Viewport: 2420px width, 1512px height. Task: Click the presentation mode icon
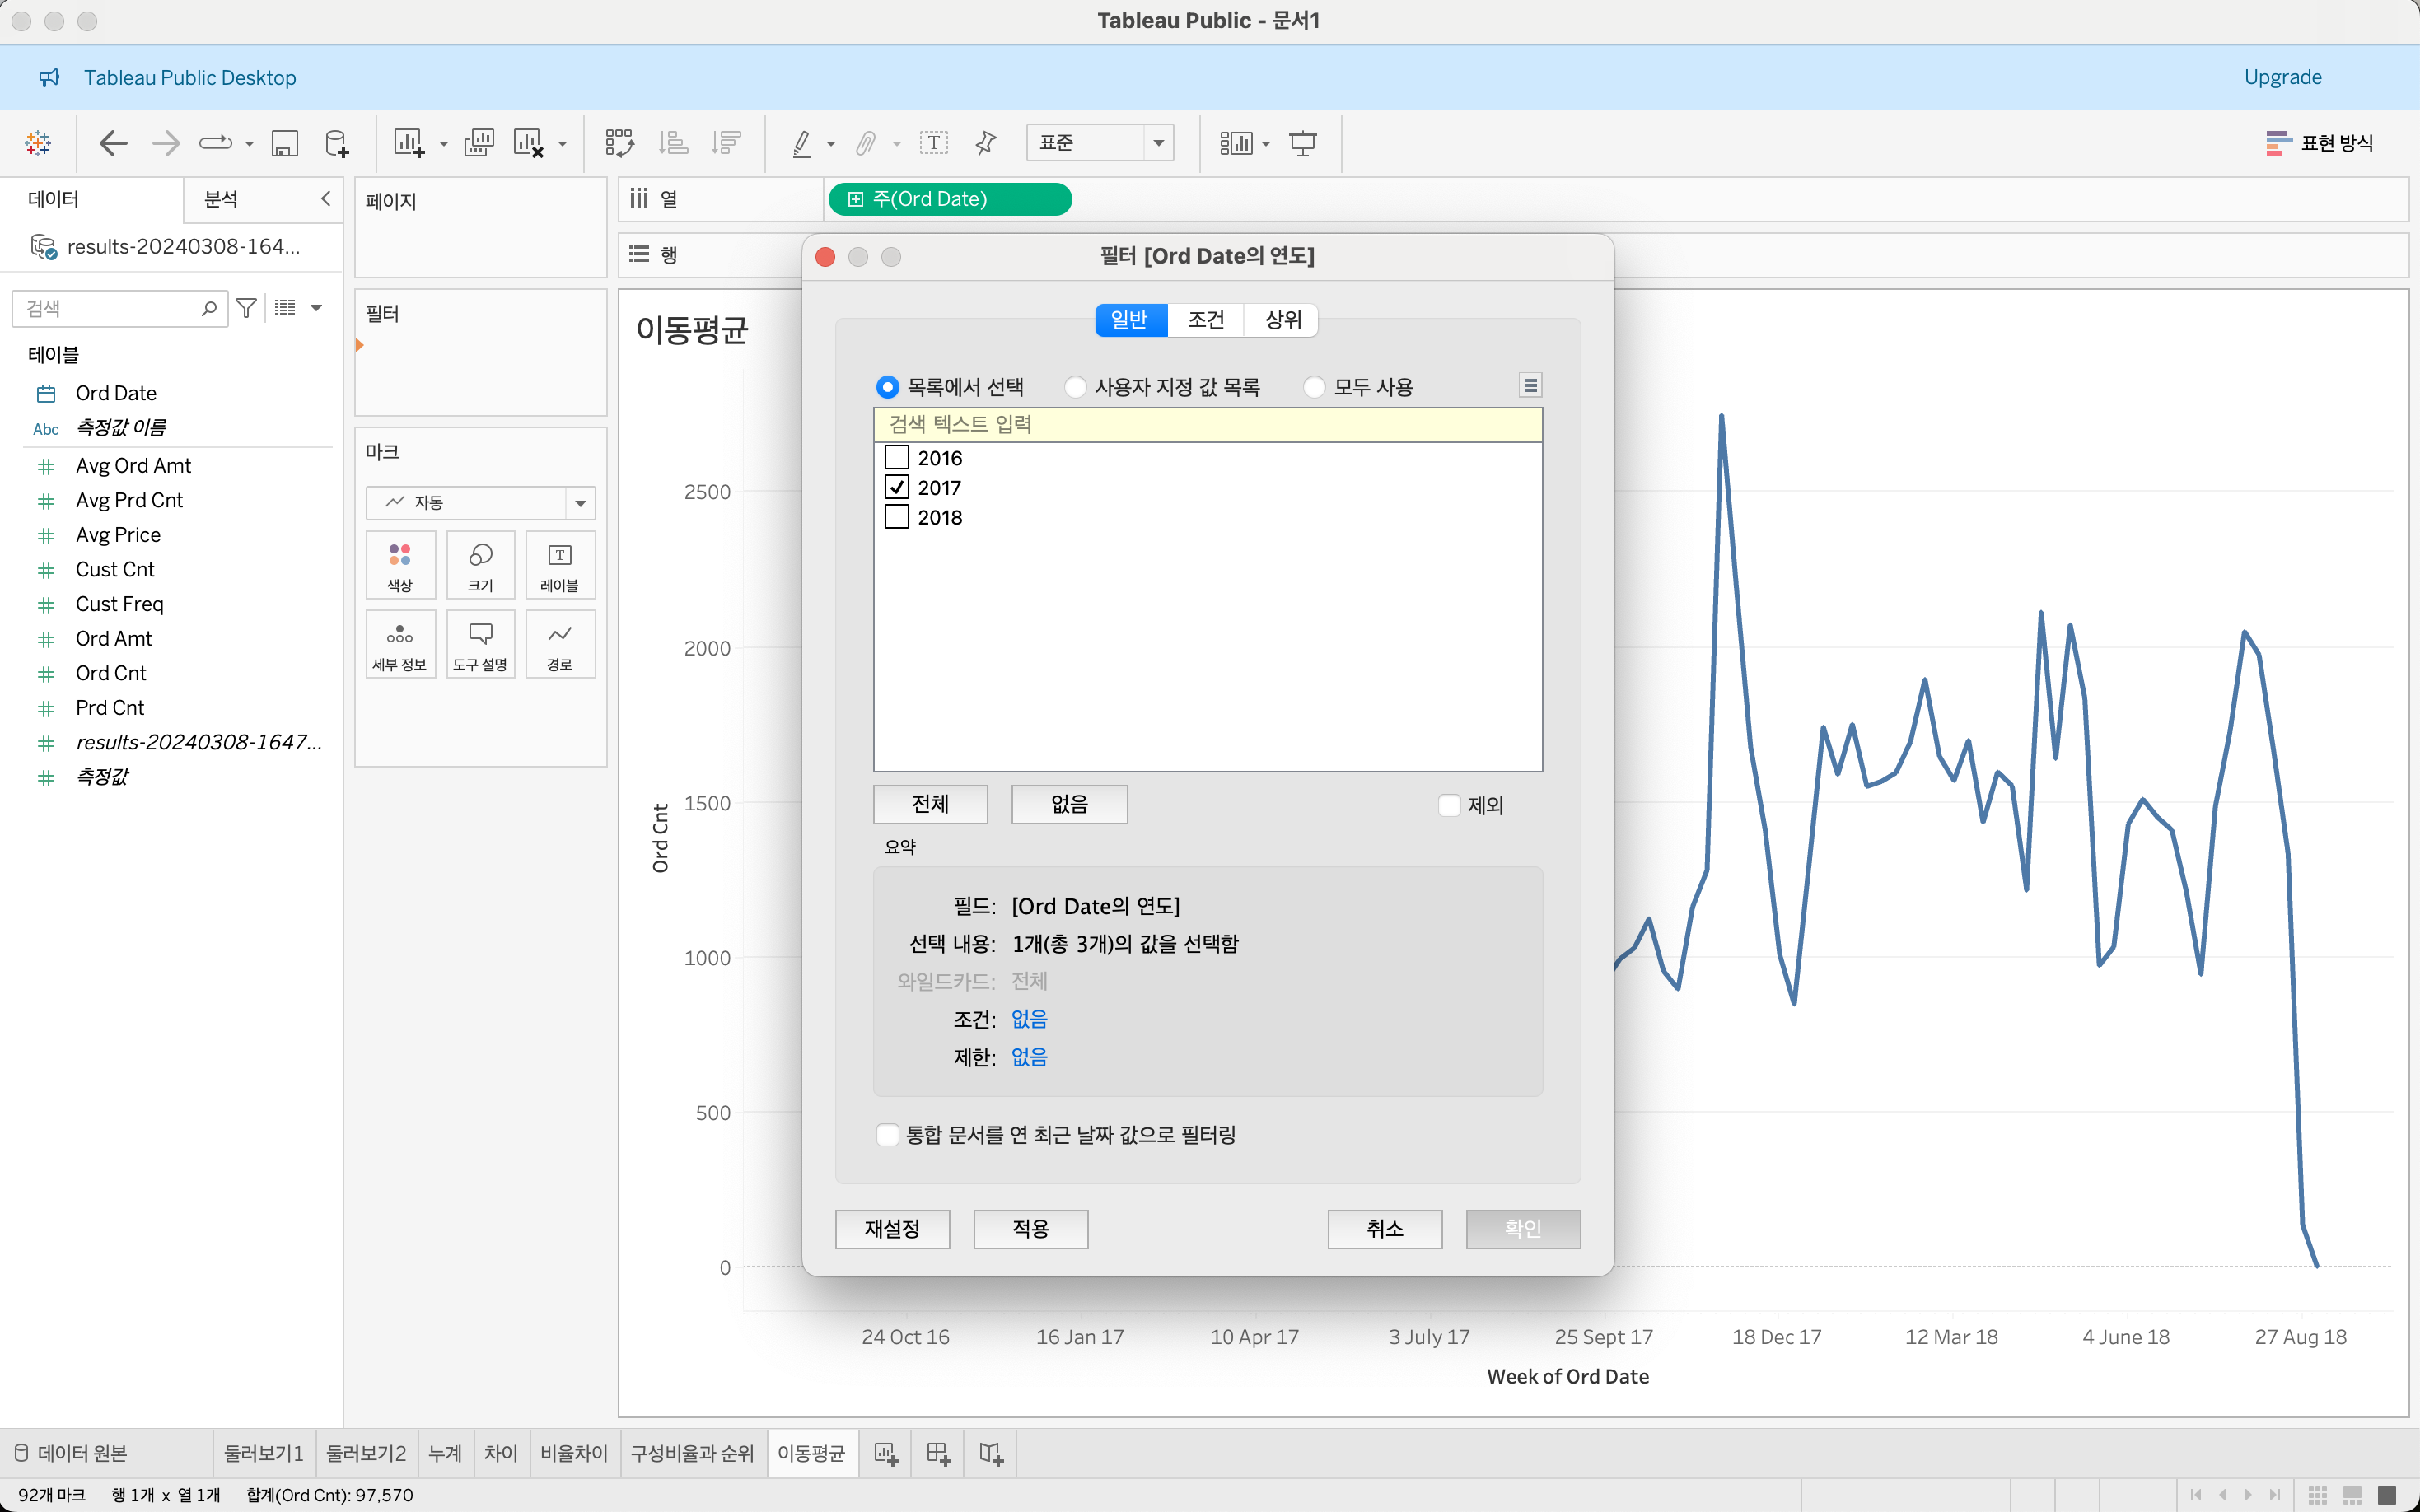tap(1302, 143)
